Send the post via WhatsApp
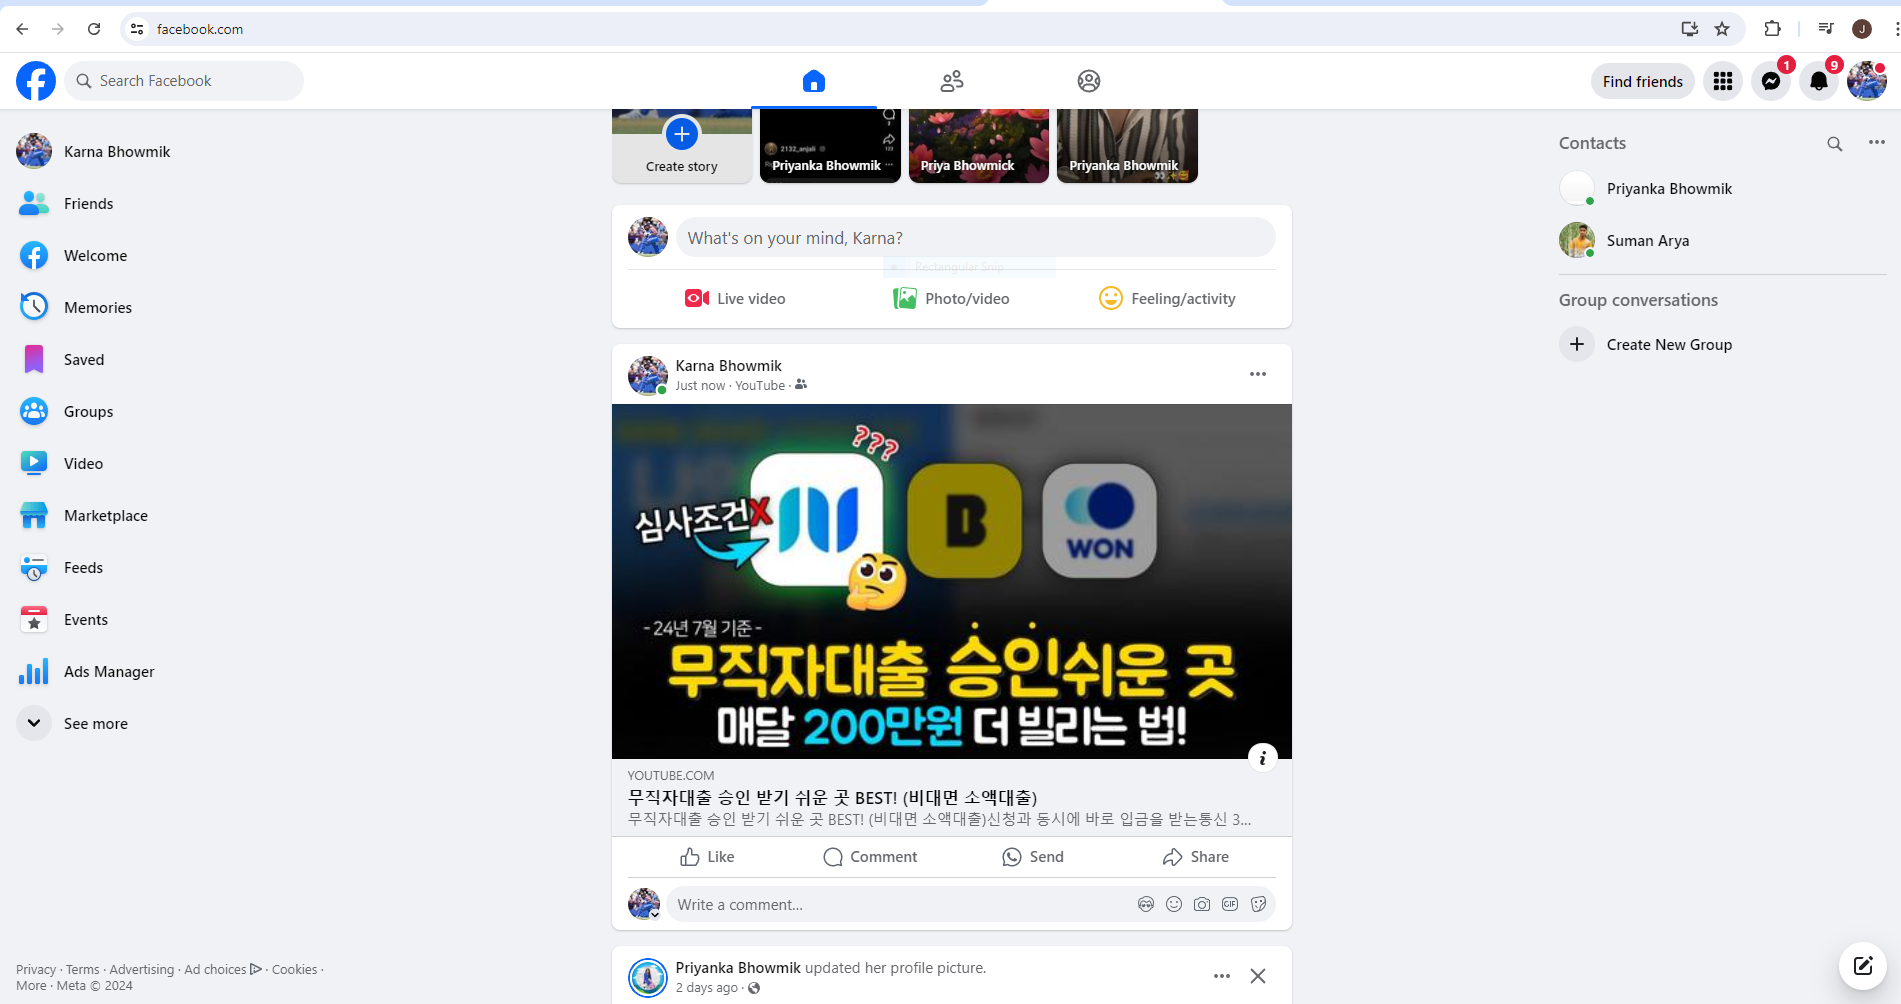The width and height of the screenshot is (1901, 1004). (1033, 857)
